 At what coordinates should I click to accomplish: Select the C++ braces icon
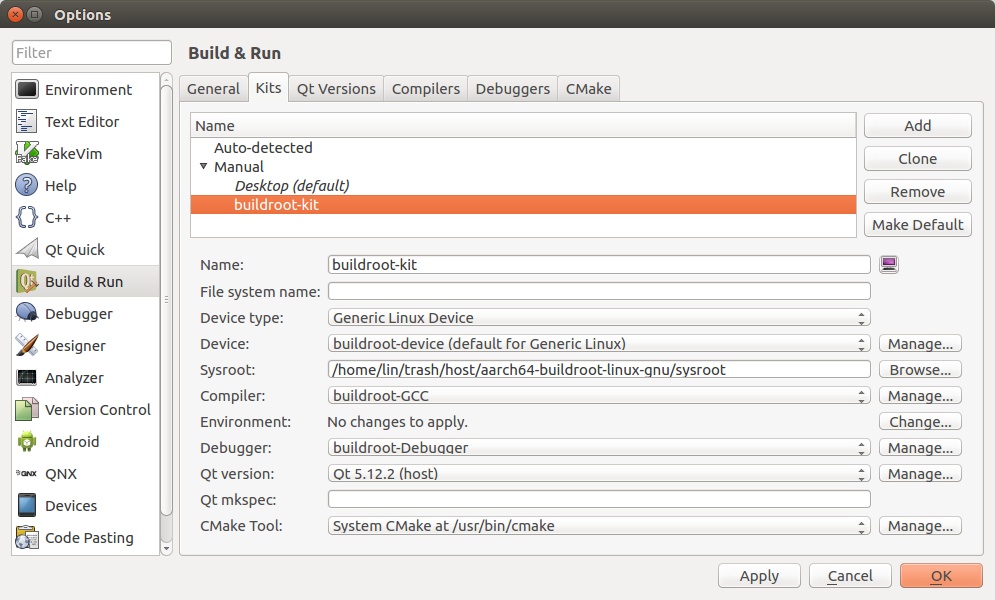[x=27, y=218]
